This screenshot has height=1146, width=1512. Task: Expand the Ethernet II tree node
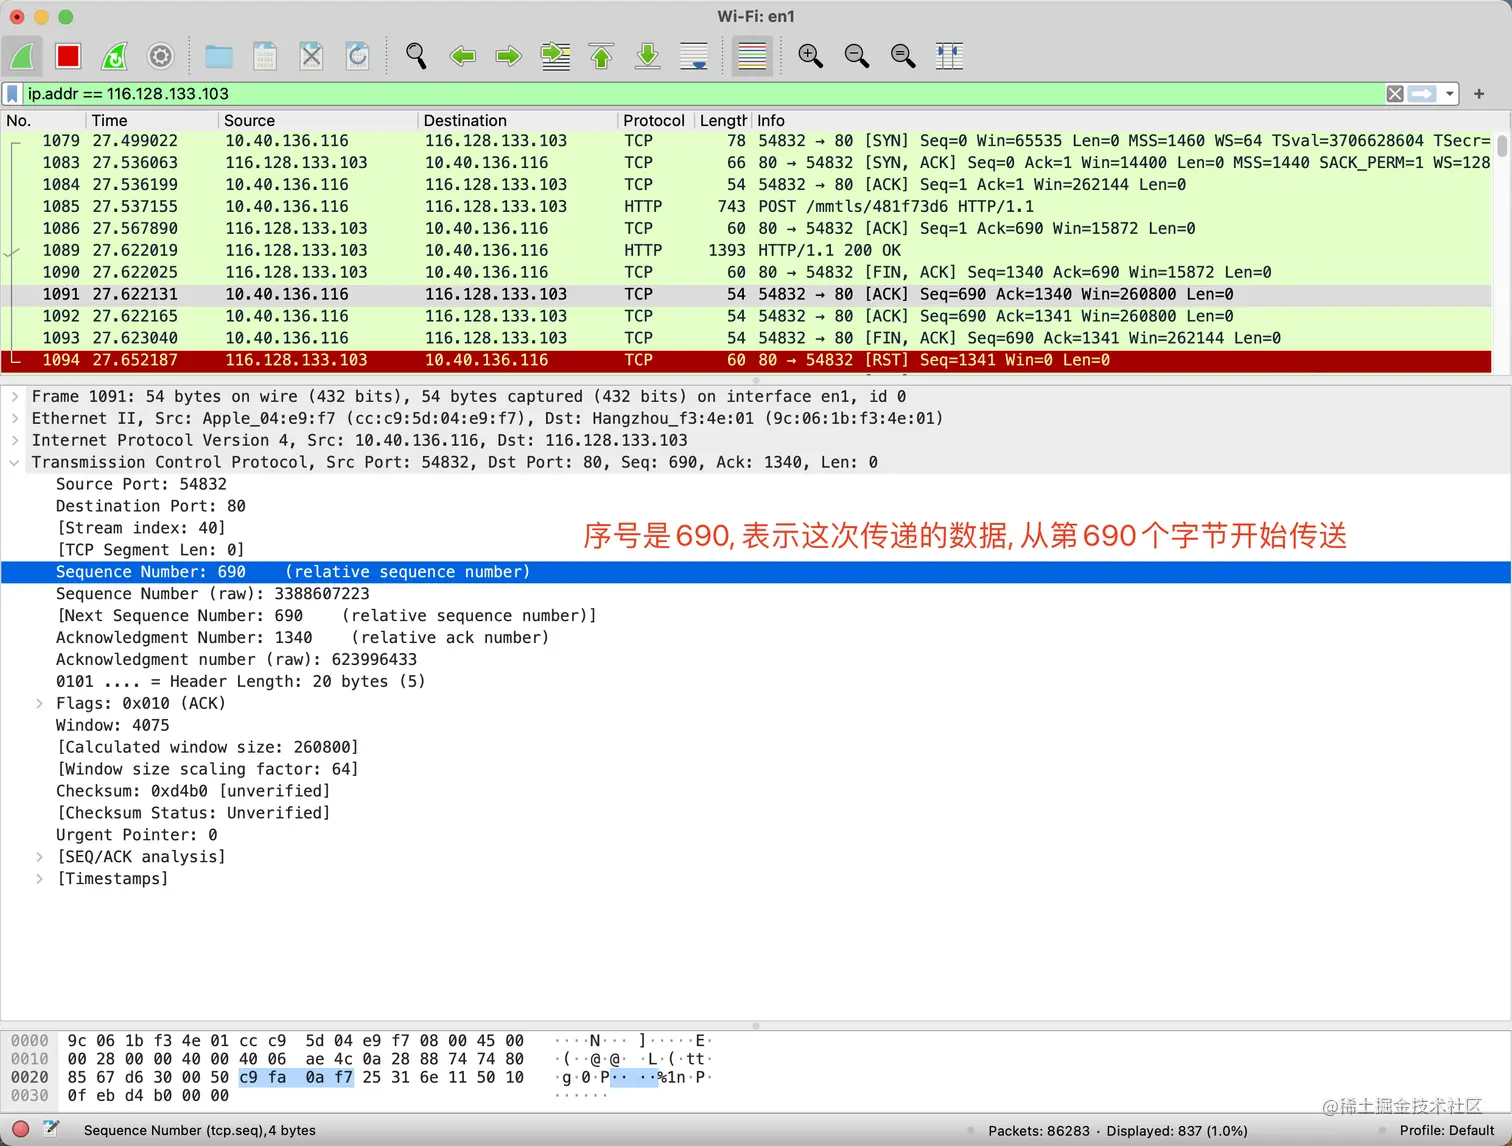pos(15,419)
